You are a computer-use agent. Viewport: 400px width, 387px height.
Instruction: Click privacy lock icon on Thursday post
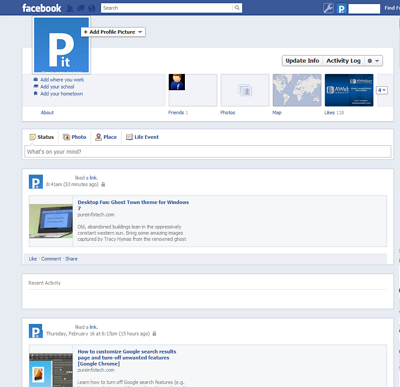(154, 334)
